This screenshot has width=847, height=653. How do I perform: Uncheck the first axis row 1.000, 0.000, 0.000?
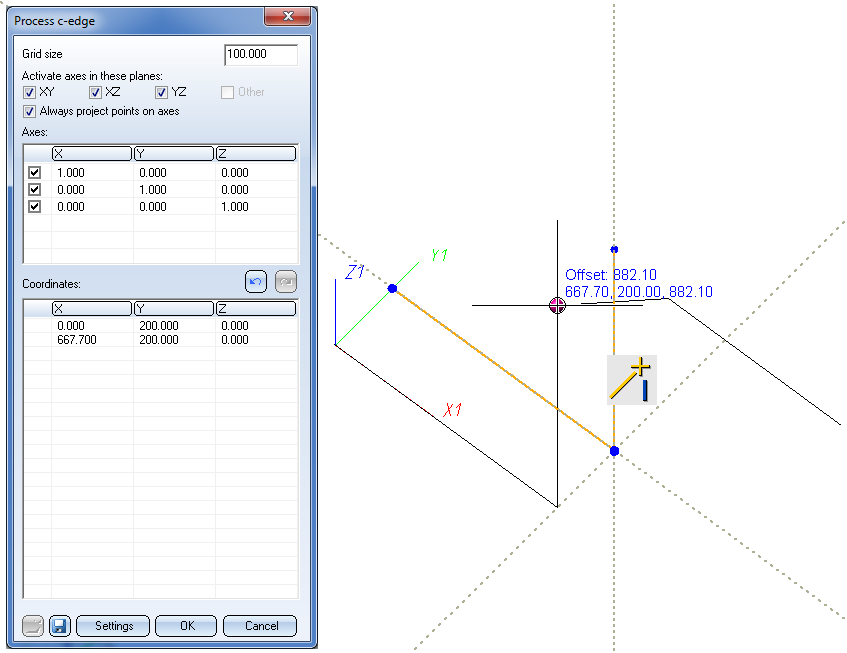[x=35, y=173]
